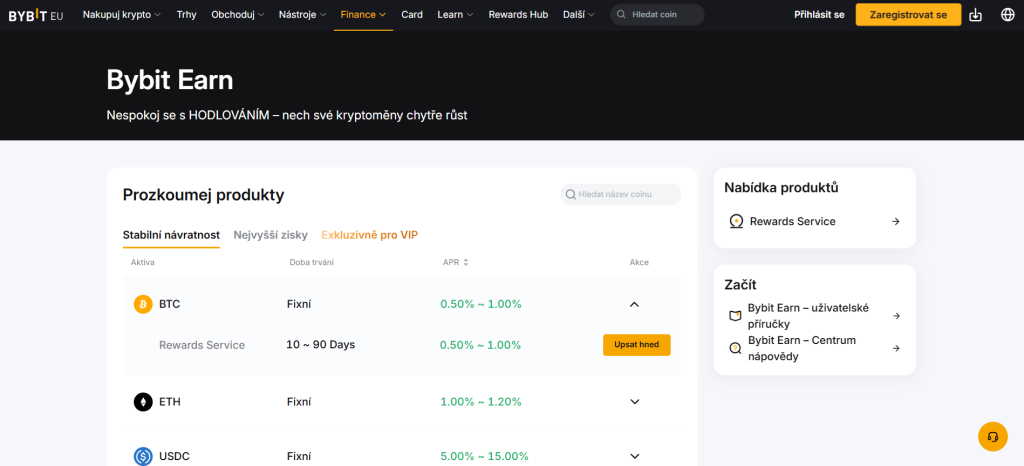Screen dimensions: 1024x466
Task: Click the Bybit EU logo
Action: (36, 15)
